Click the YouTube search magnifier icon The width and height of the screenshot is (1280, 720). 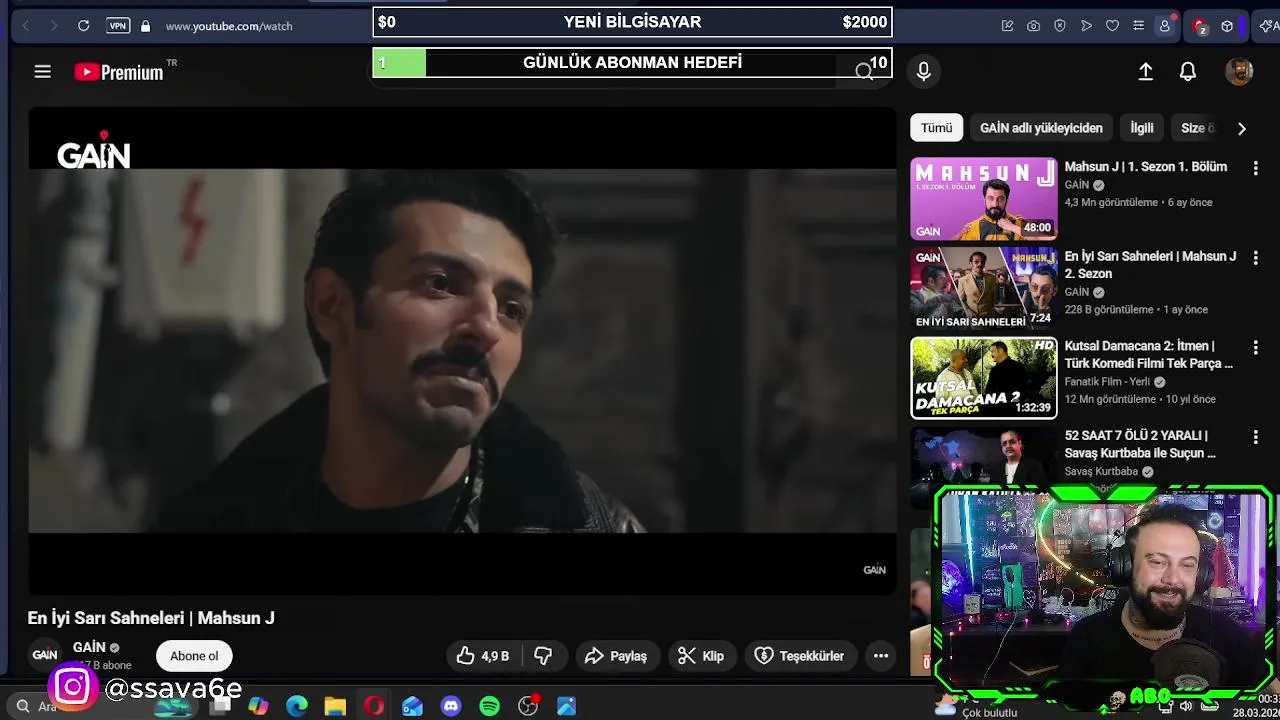tap(864, 71)
